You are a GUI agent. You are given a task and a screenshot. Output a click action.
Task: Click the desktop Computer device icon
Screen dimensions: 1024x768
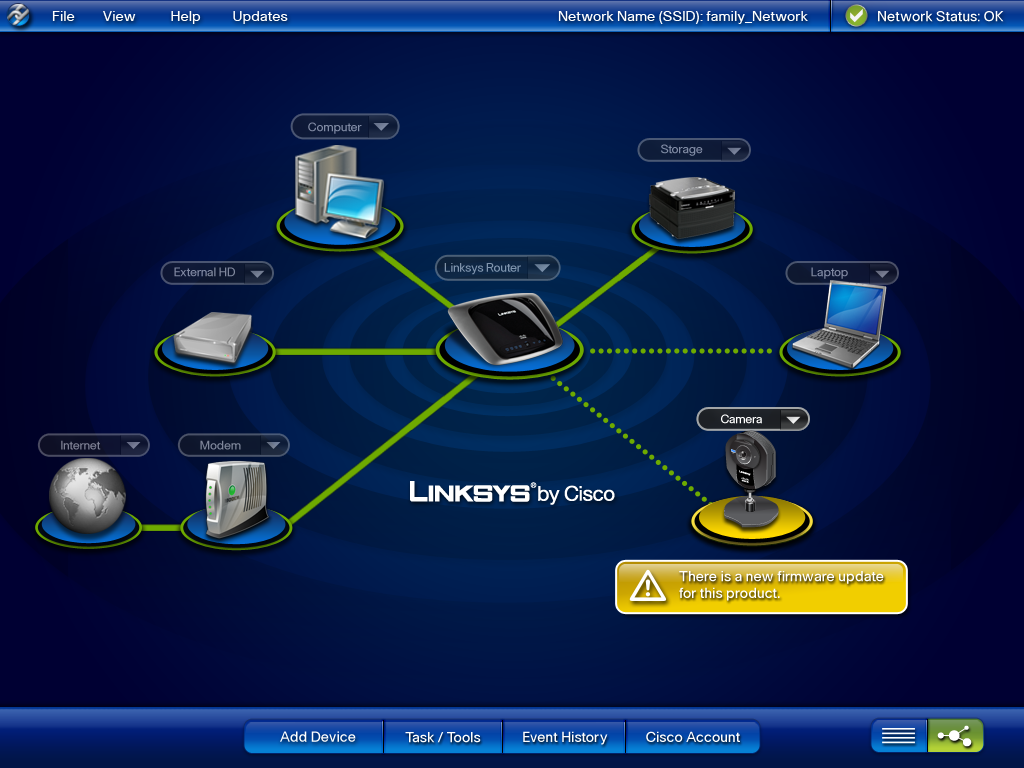[x=339, y=194]
